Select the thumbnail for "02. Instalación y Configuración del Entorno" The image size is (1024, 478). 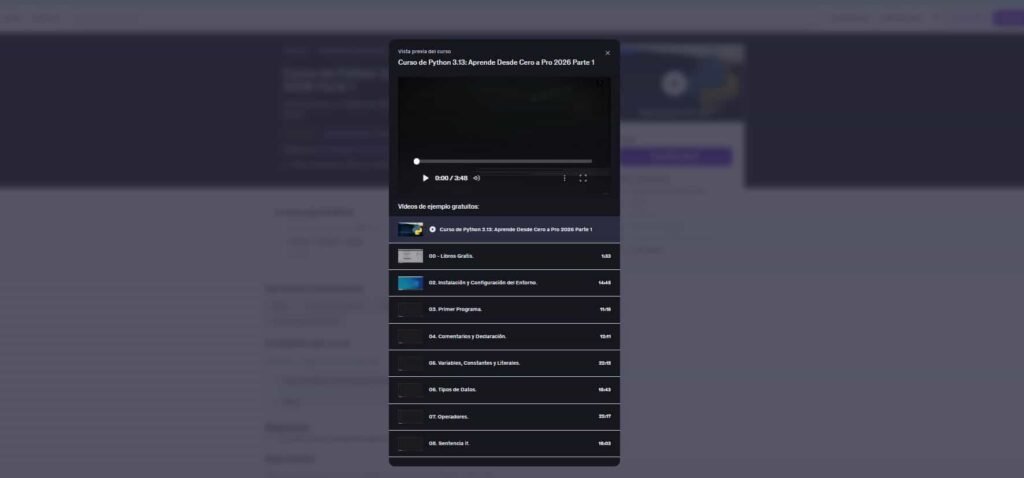click(410, 283)
